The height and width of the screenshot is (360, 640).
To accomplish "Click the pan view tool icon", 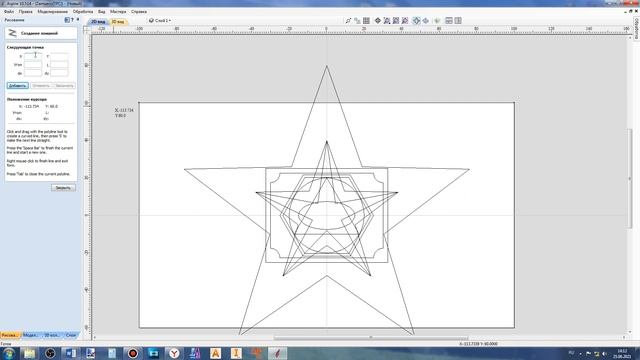I will pos(378,20).
